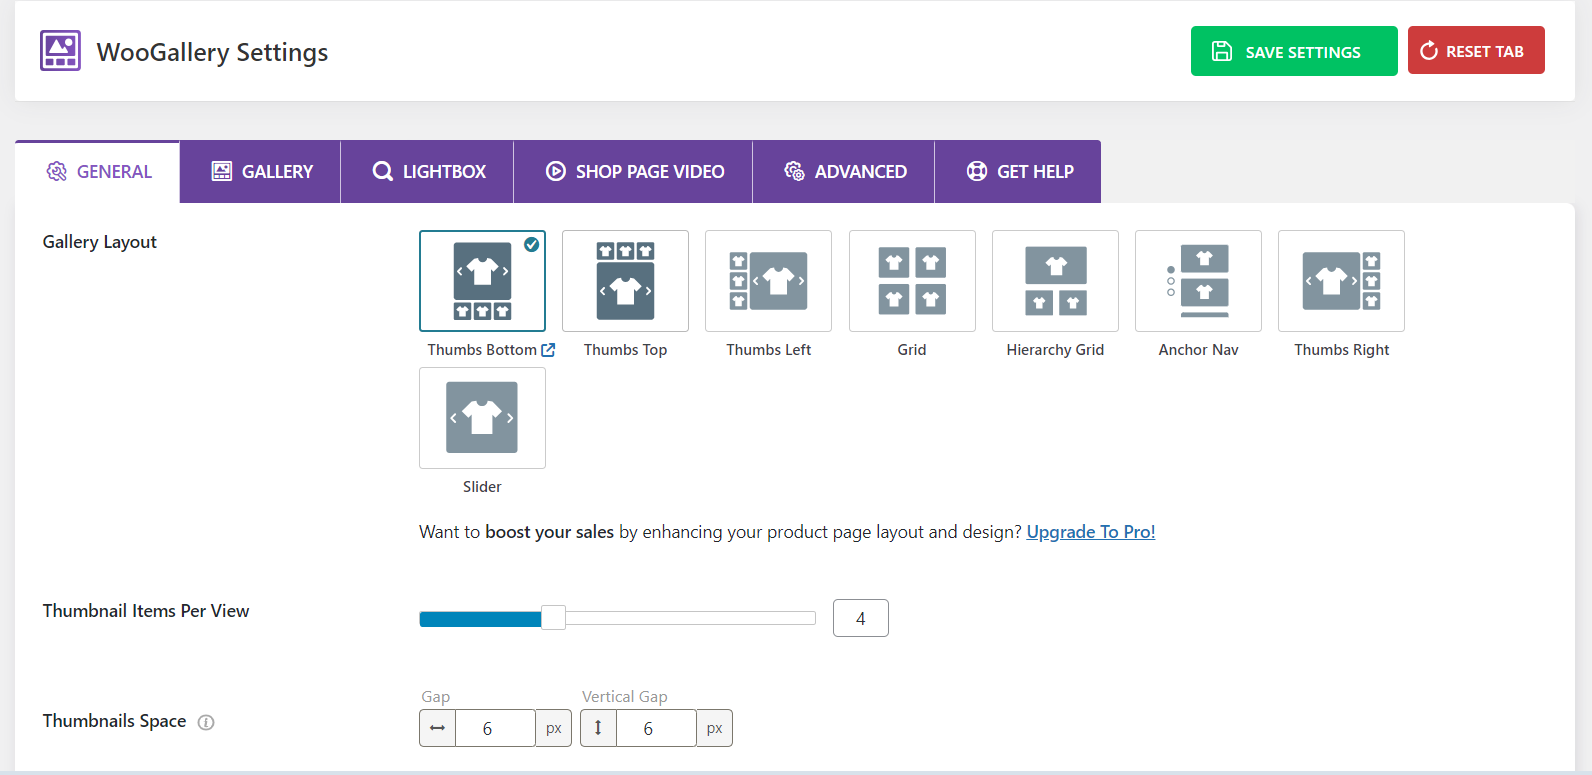This screenshot has width=1592, height=775.
Task: Choose the Thumbs Left layout icon
Action: point(768,281)
